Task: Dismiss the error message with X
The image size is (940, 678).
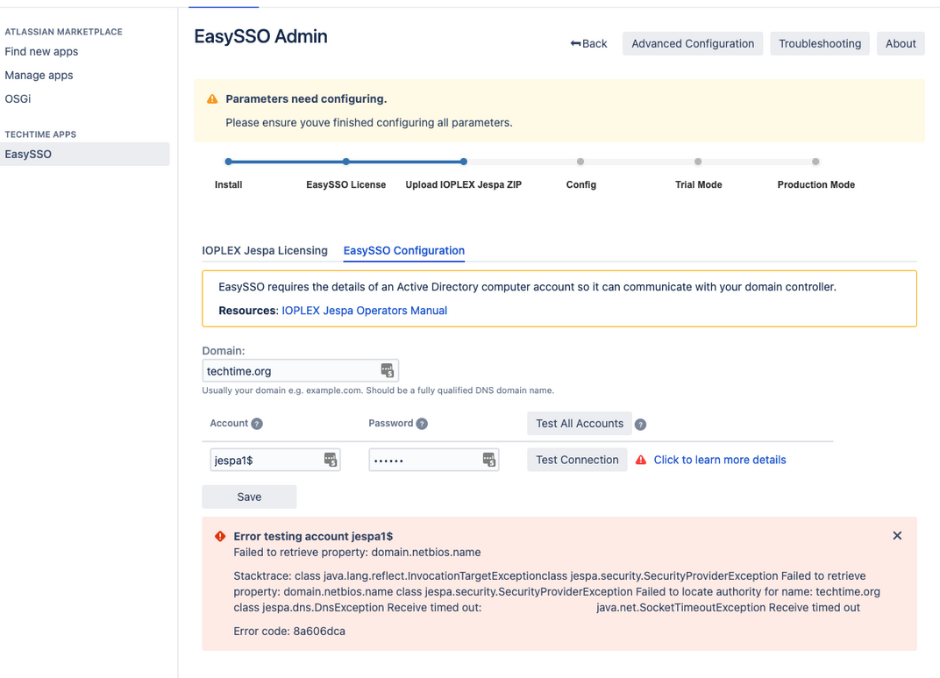Action: [x=896, y=536]
